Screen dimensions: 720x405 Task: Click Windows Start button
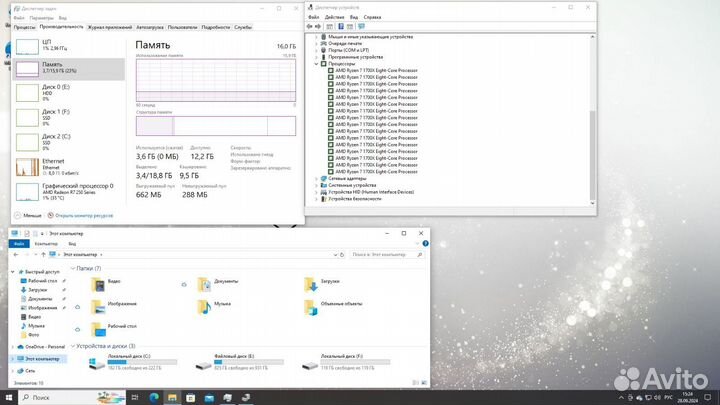[x=9, y=397]
